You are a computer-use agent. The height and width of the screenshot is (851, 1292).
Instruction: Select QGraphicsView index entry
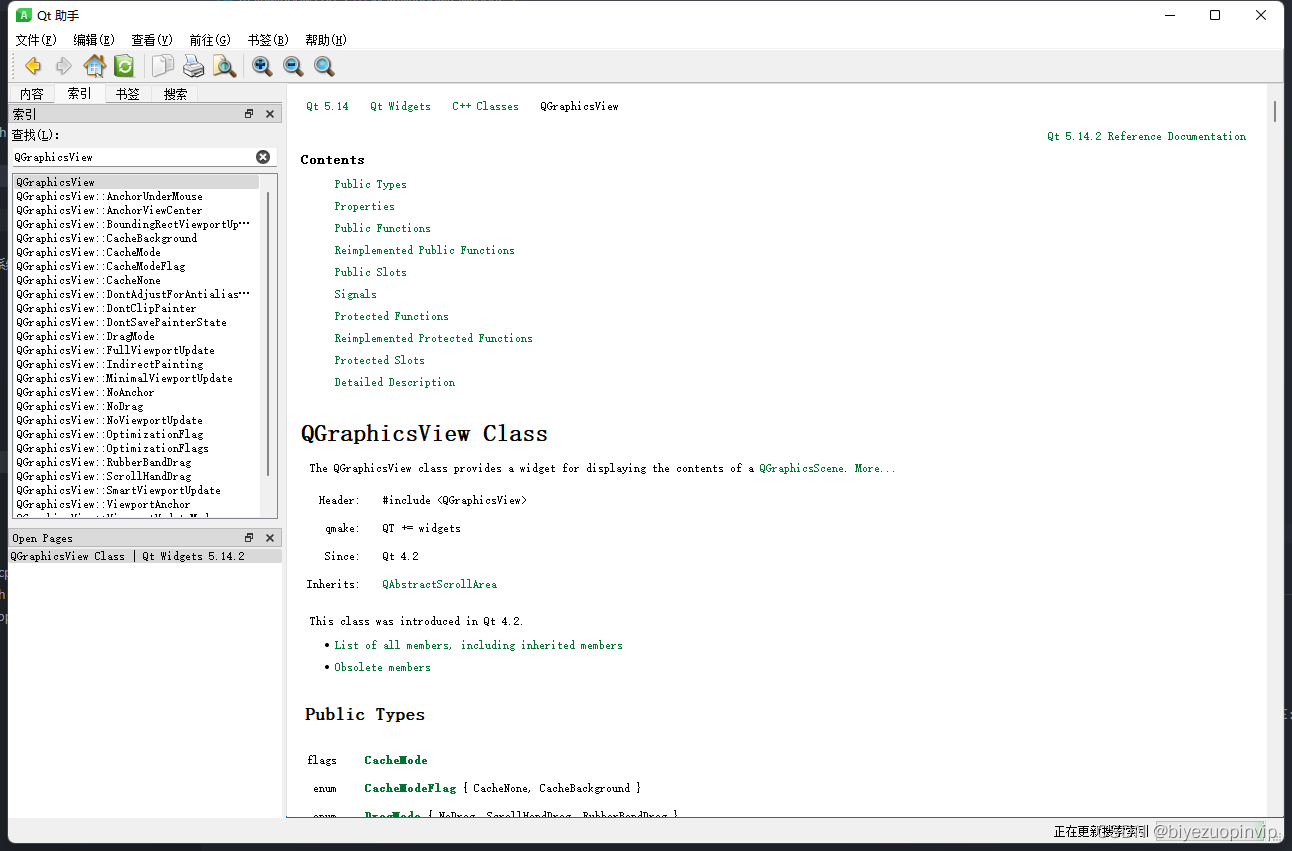[135, 182]
